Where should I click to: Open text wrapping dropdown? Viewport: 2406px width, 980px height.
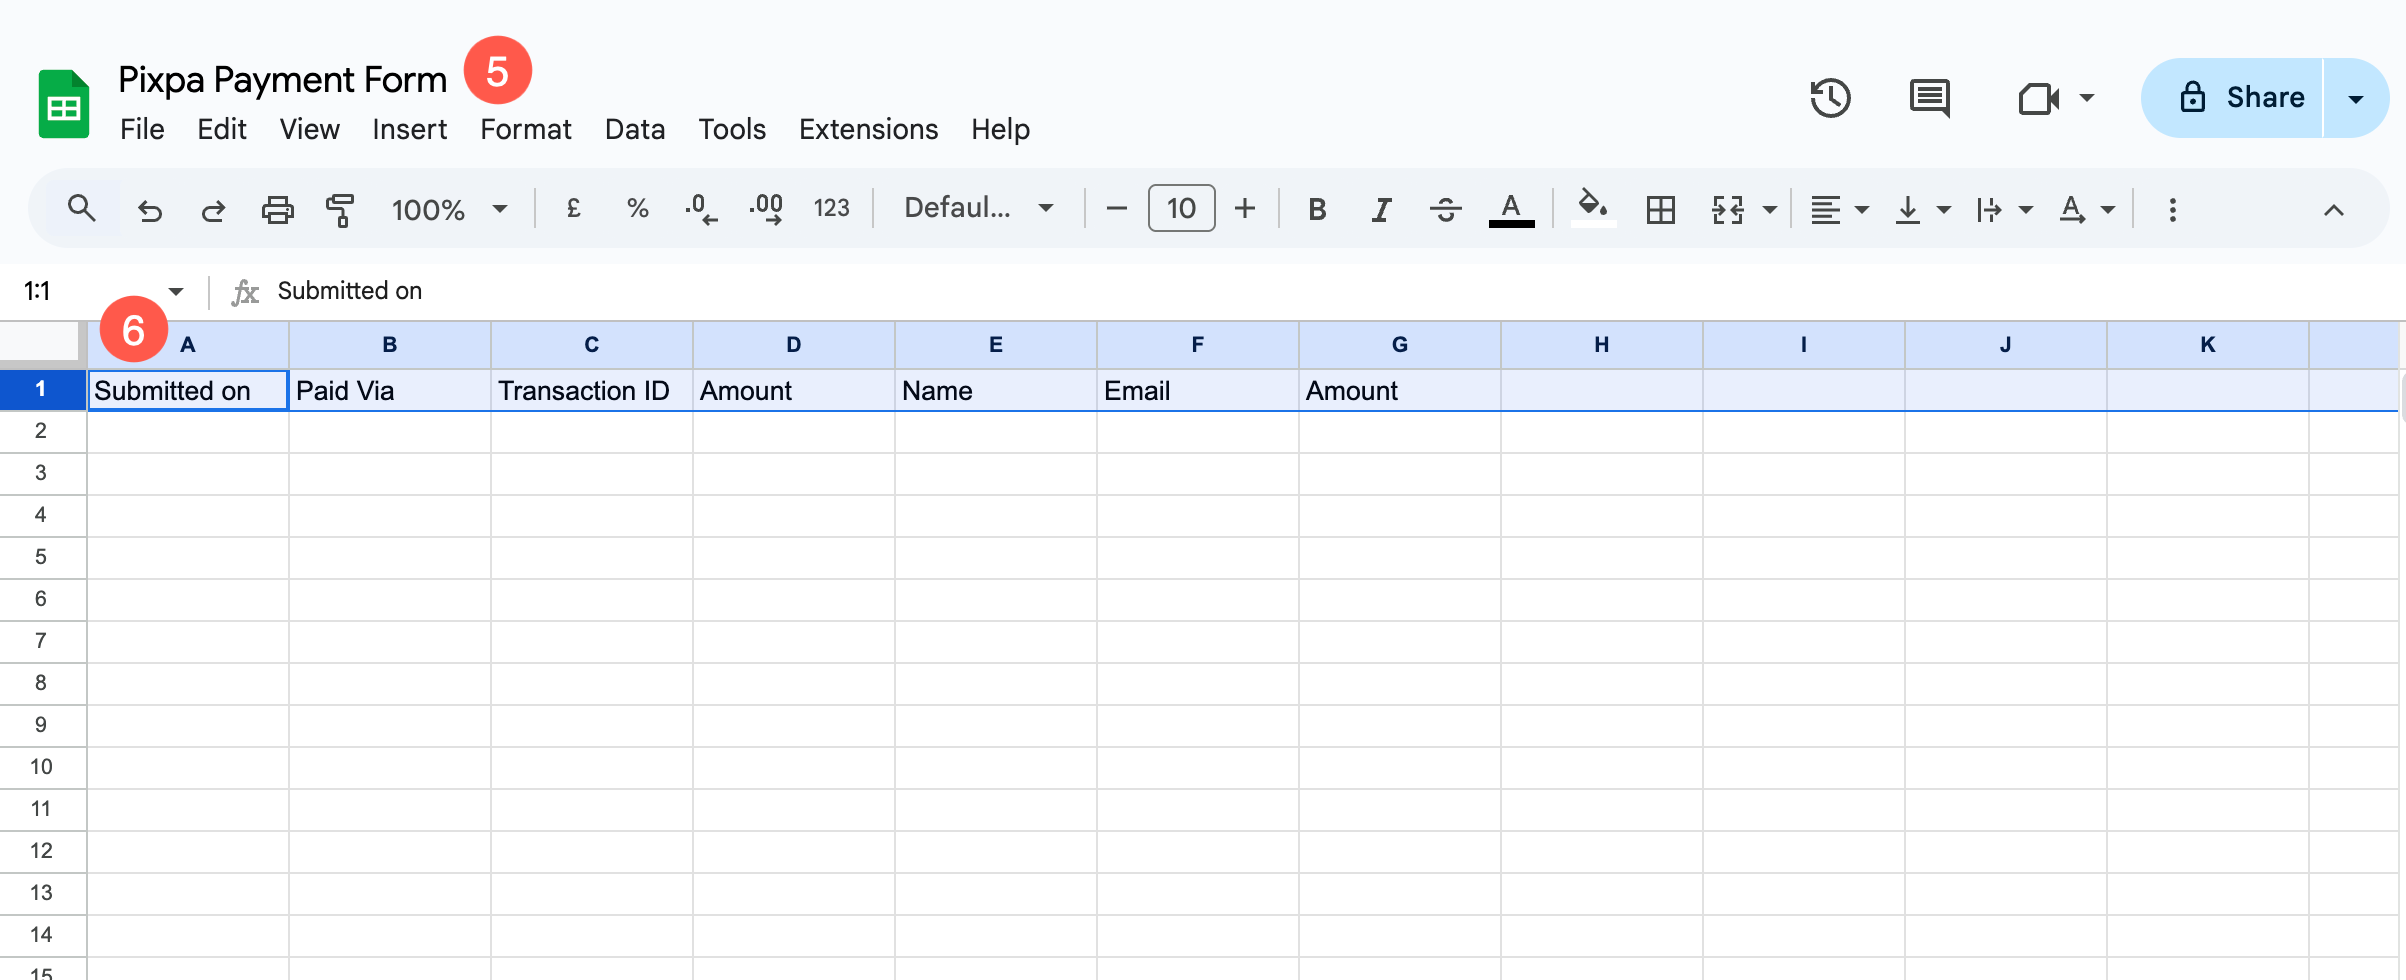pos(2004,210)
